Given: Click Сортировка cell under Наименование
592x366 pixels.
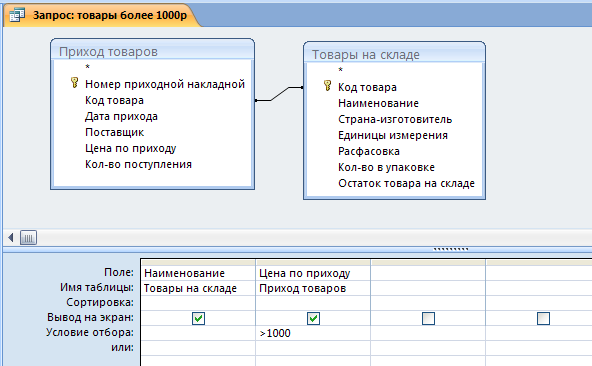Looking at the screenshot, I should click(x=198, y=303).
